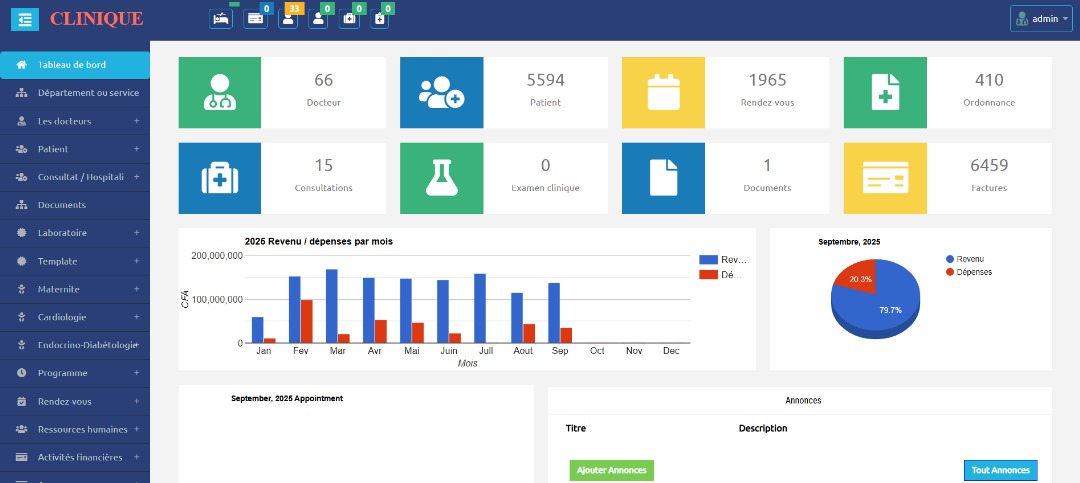
Task: Click the green Ordonnance file icon
Action: point(885,92)
